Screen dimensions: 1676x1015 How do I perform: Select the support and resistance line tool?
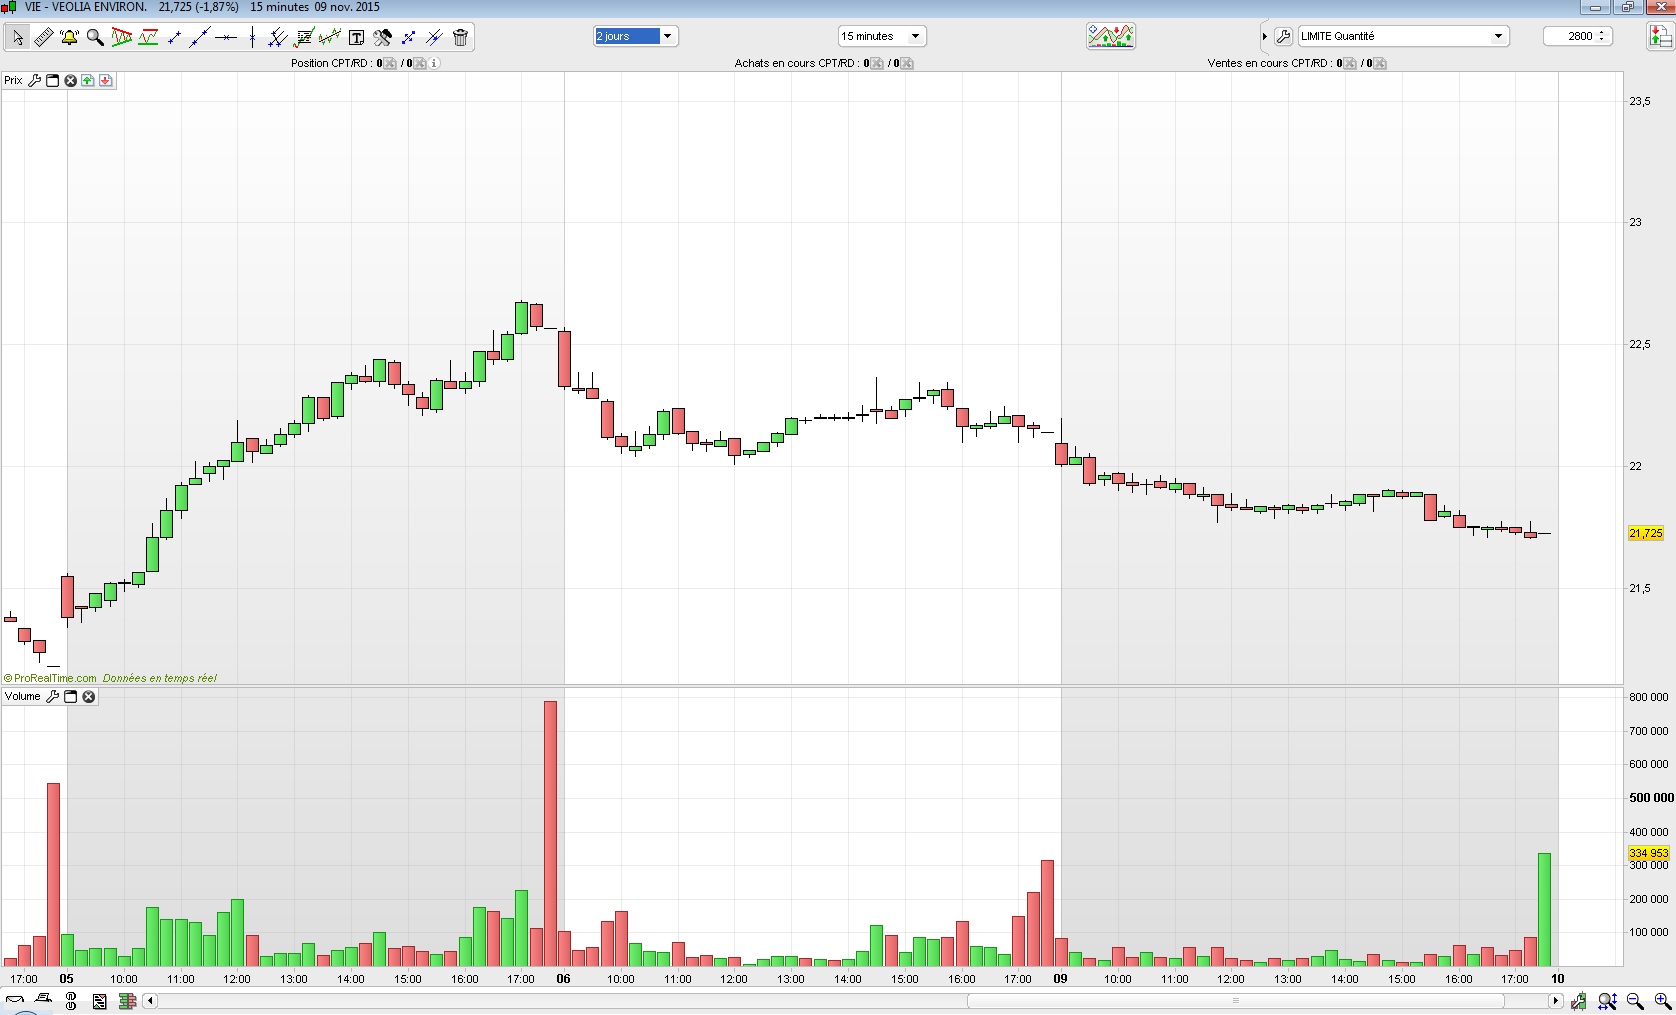pos(148,37)
